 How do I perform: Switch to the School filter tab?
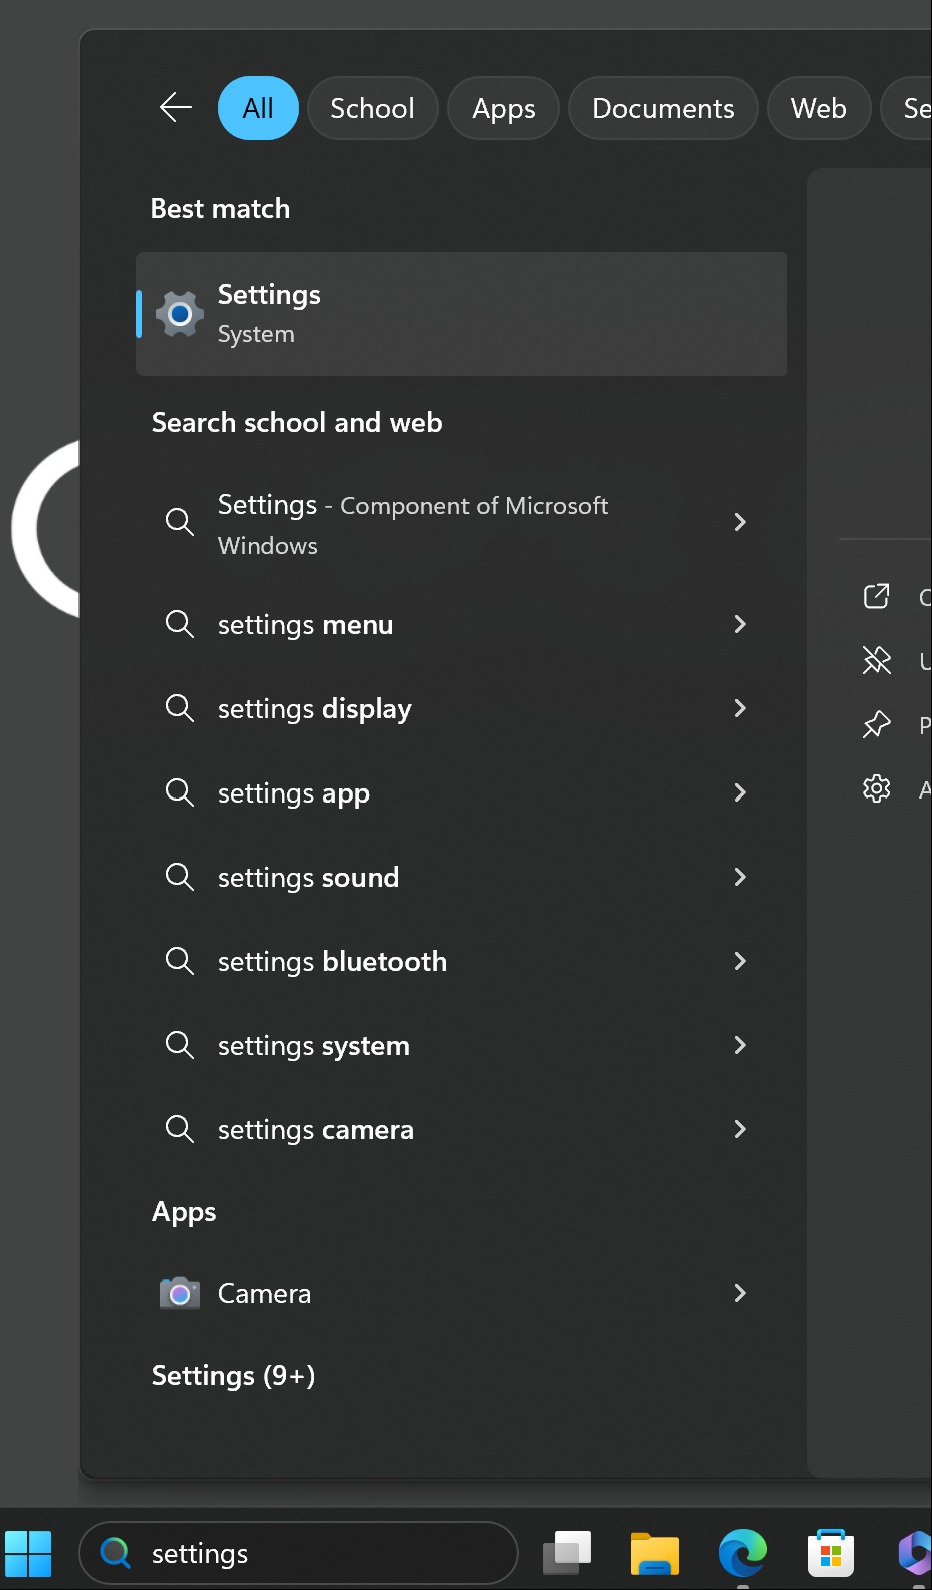coord(372,108)
